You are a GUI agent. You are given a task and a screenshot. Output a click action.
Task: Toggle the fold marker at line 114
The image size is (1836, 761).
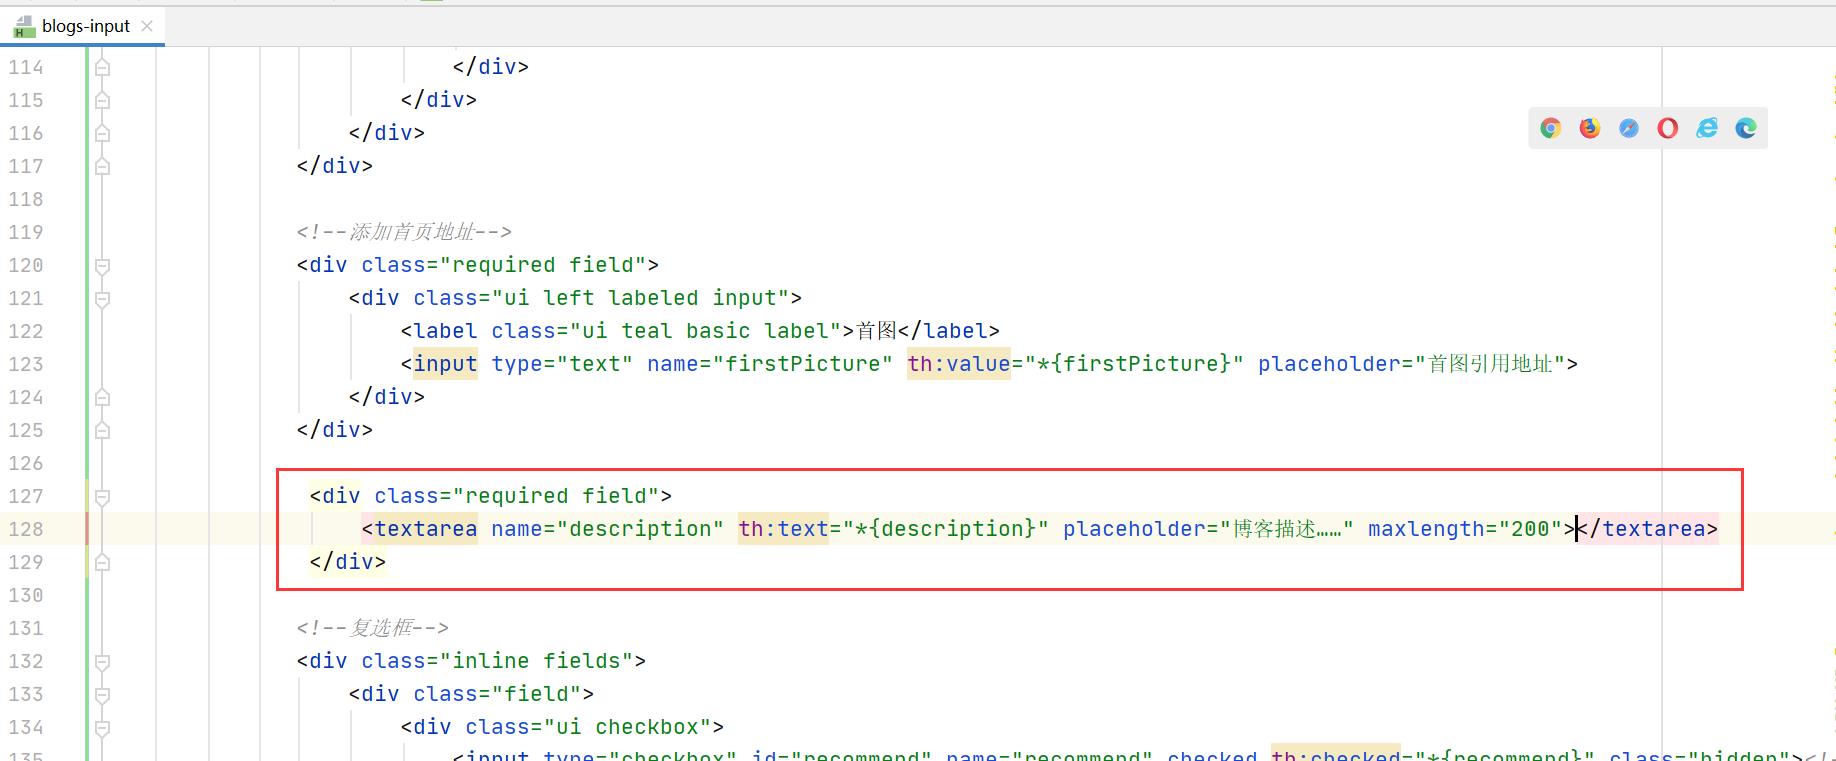click(x=102, y=68)
